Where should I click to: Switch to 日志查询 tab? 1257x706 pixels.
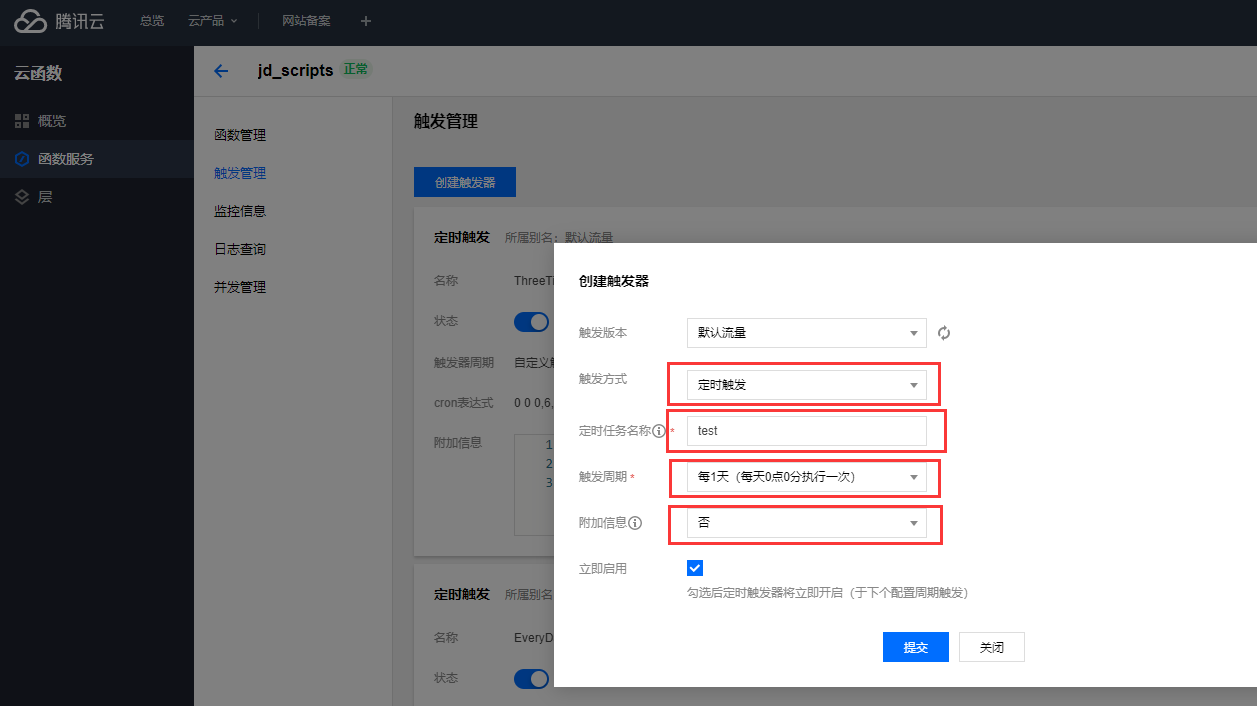coord(240,249)
